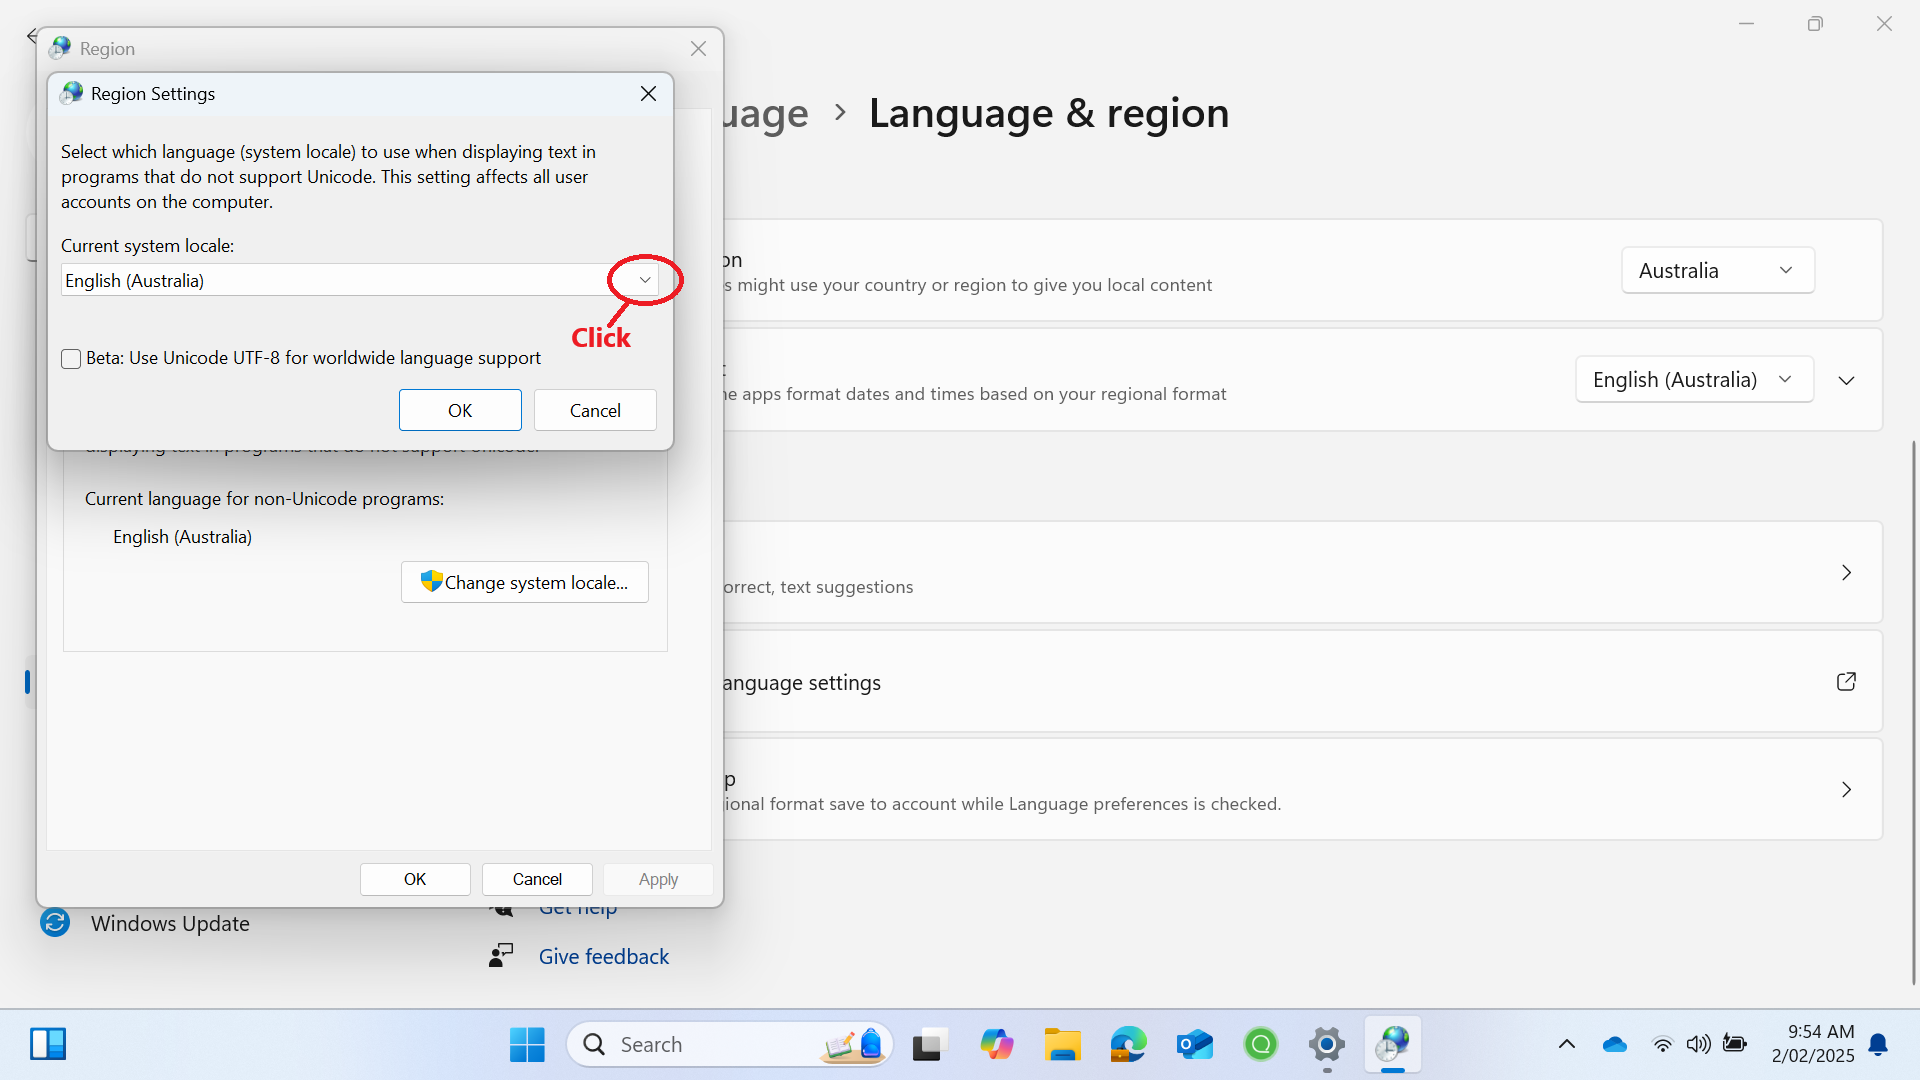Image resolution: width=1920 pixels, height=1080 pixels.
Task: Open the notification bell icon
Action: (x=1878, y=1045)
